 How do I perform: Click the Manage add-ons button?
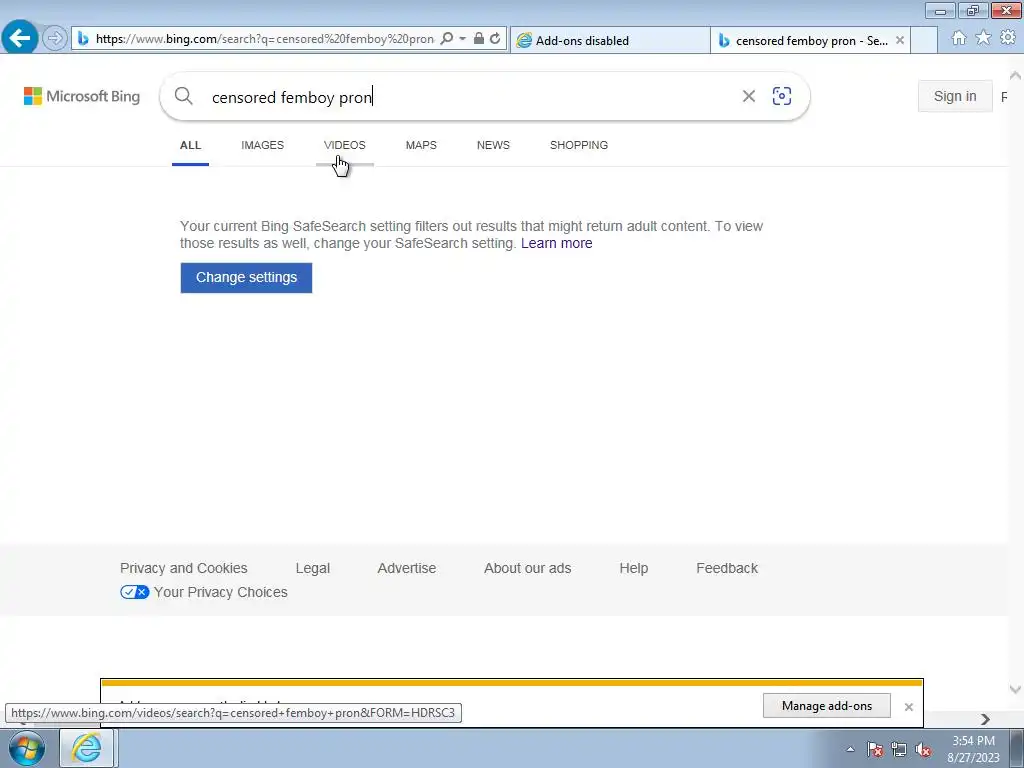(826, 705)
